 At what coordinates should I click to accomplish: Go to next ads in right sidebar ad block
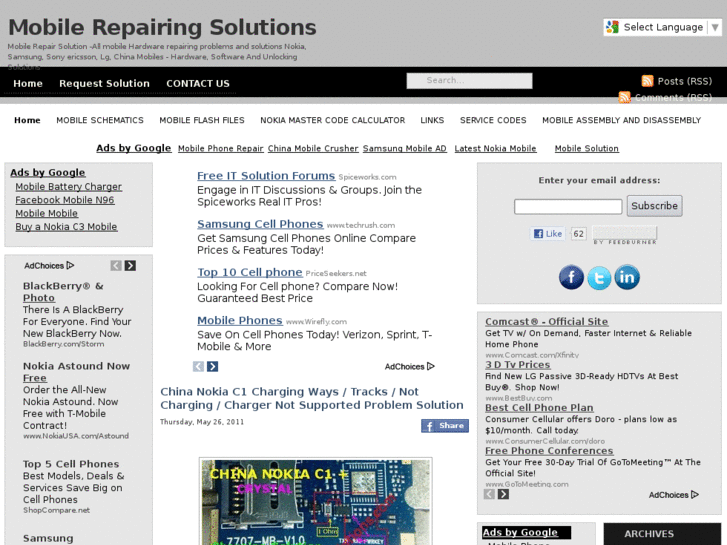[x=504, y=494]
